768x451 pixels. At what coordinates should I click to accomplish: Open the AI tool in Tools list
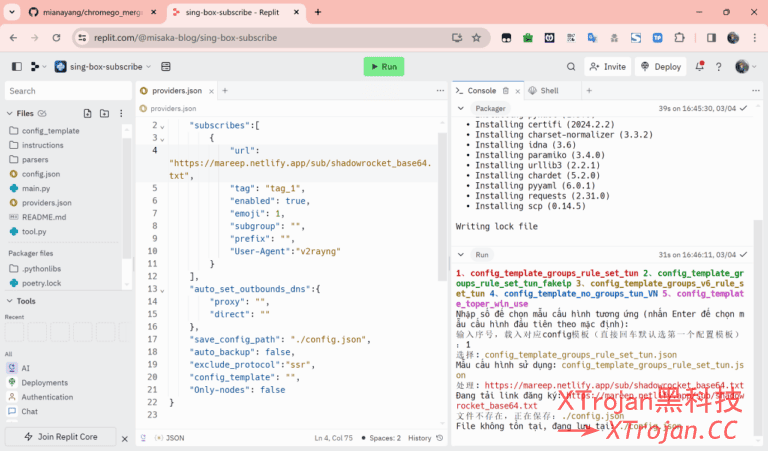point(26,368)
